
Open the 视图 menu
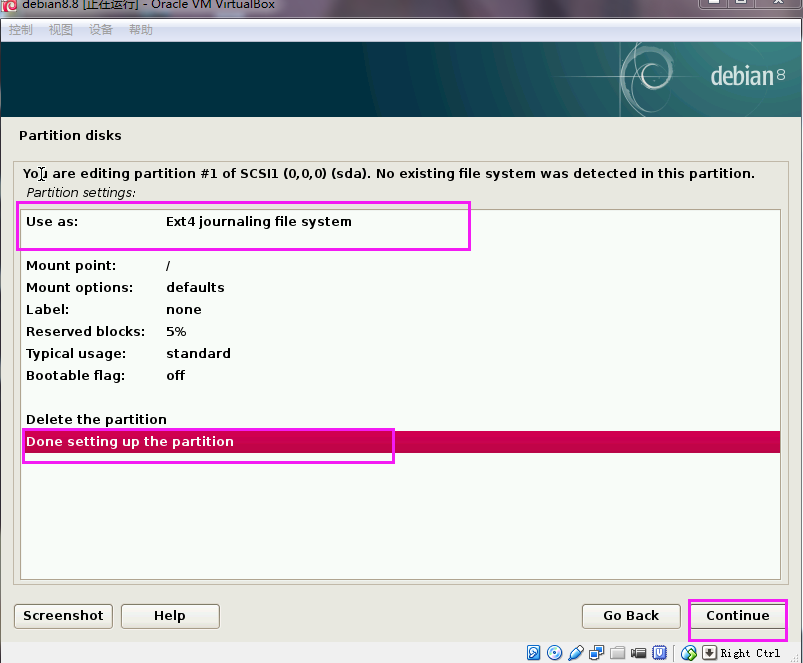click(61, 30)
